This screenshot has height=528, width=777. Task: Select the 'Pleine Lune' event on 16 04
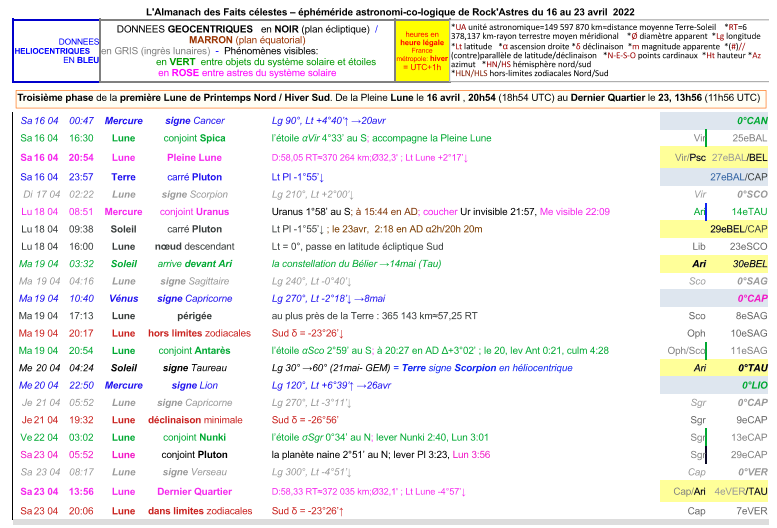[195, 157]
